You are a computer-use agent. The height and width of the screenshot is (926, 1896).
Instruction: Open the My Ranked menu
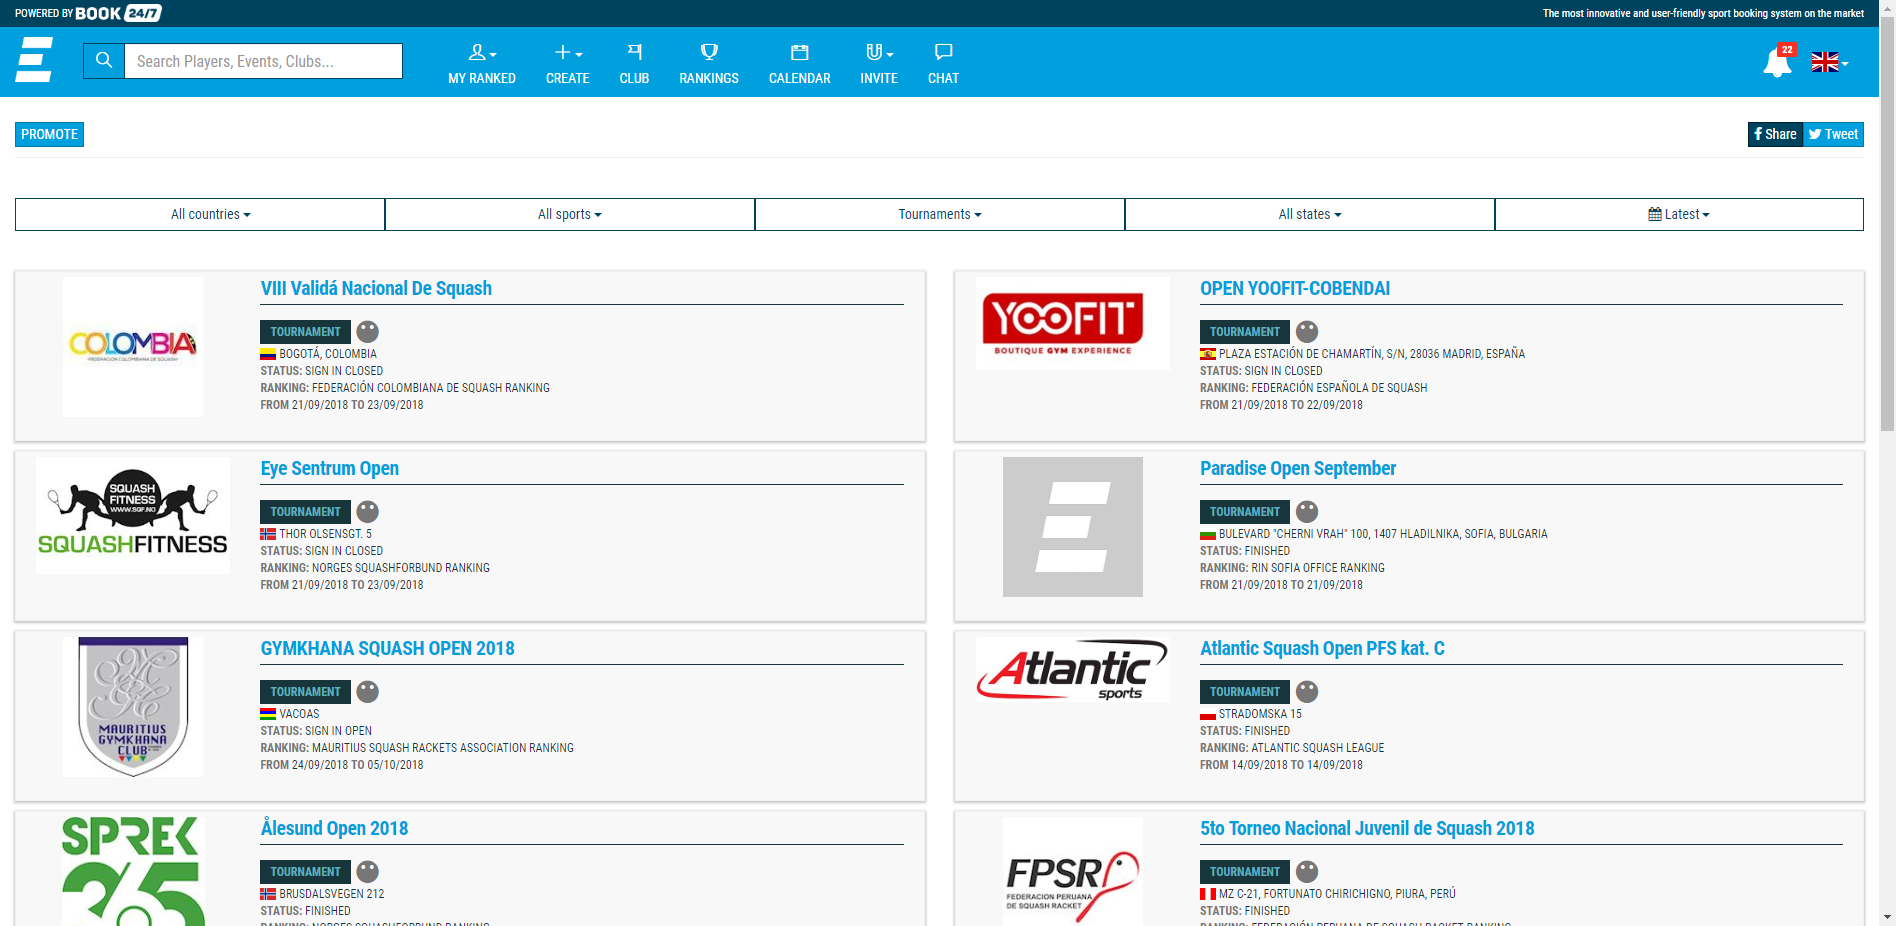[482, 64]
